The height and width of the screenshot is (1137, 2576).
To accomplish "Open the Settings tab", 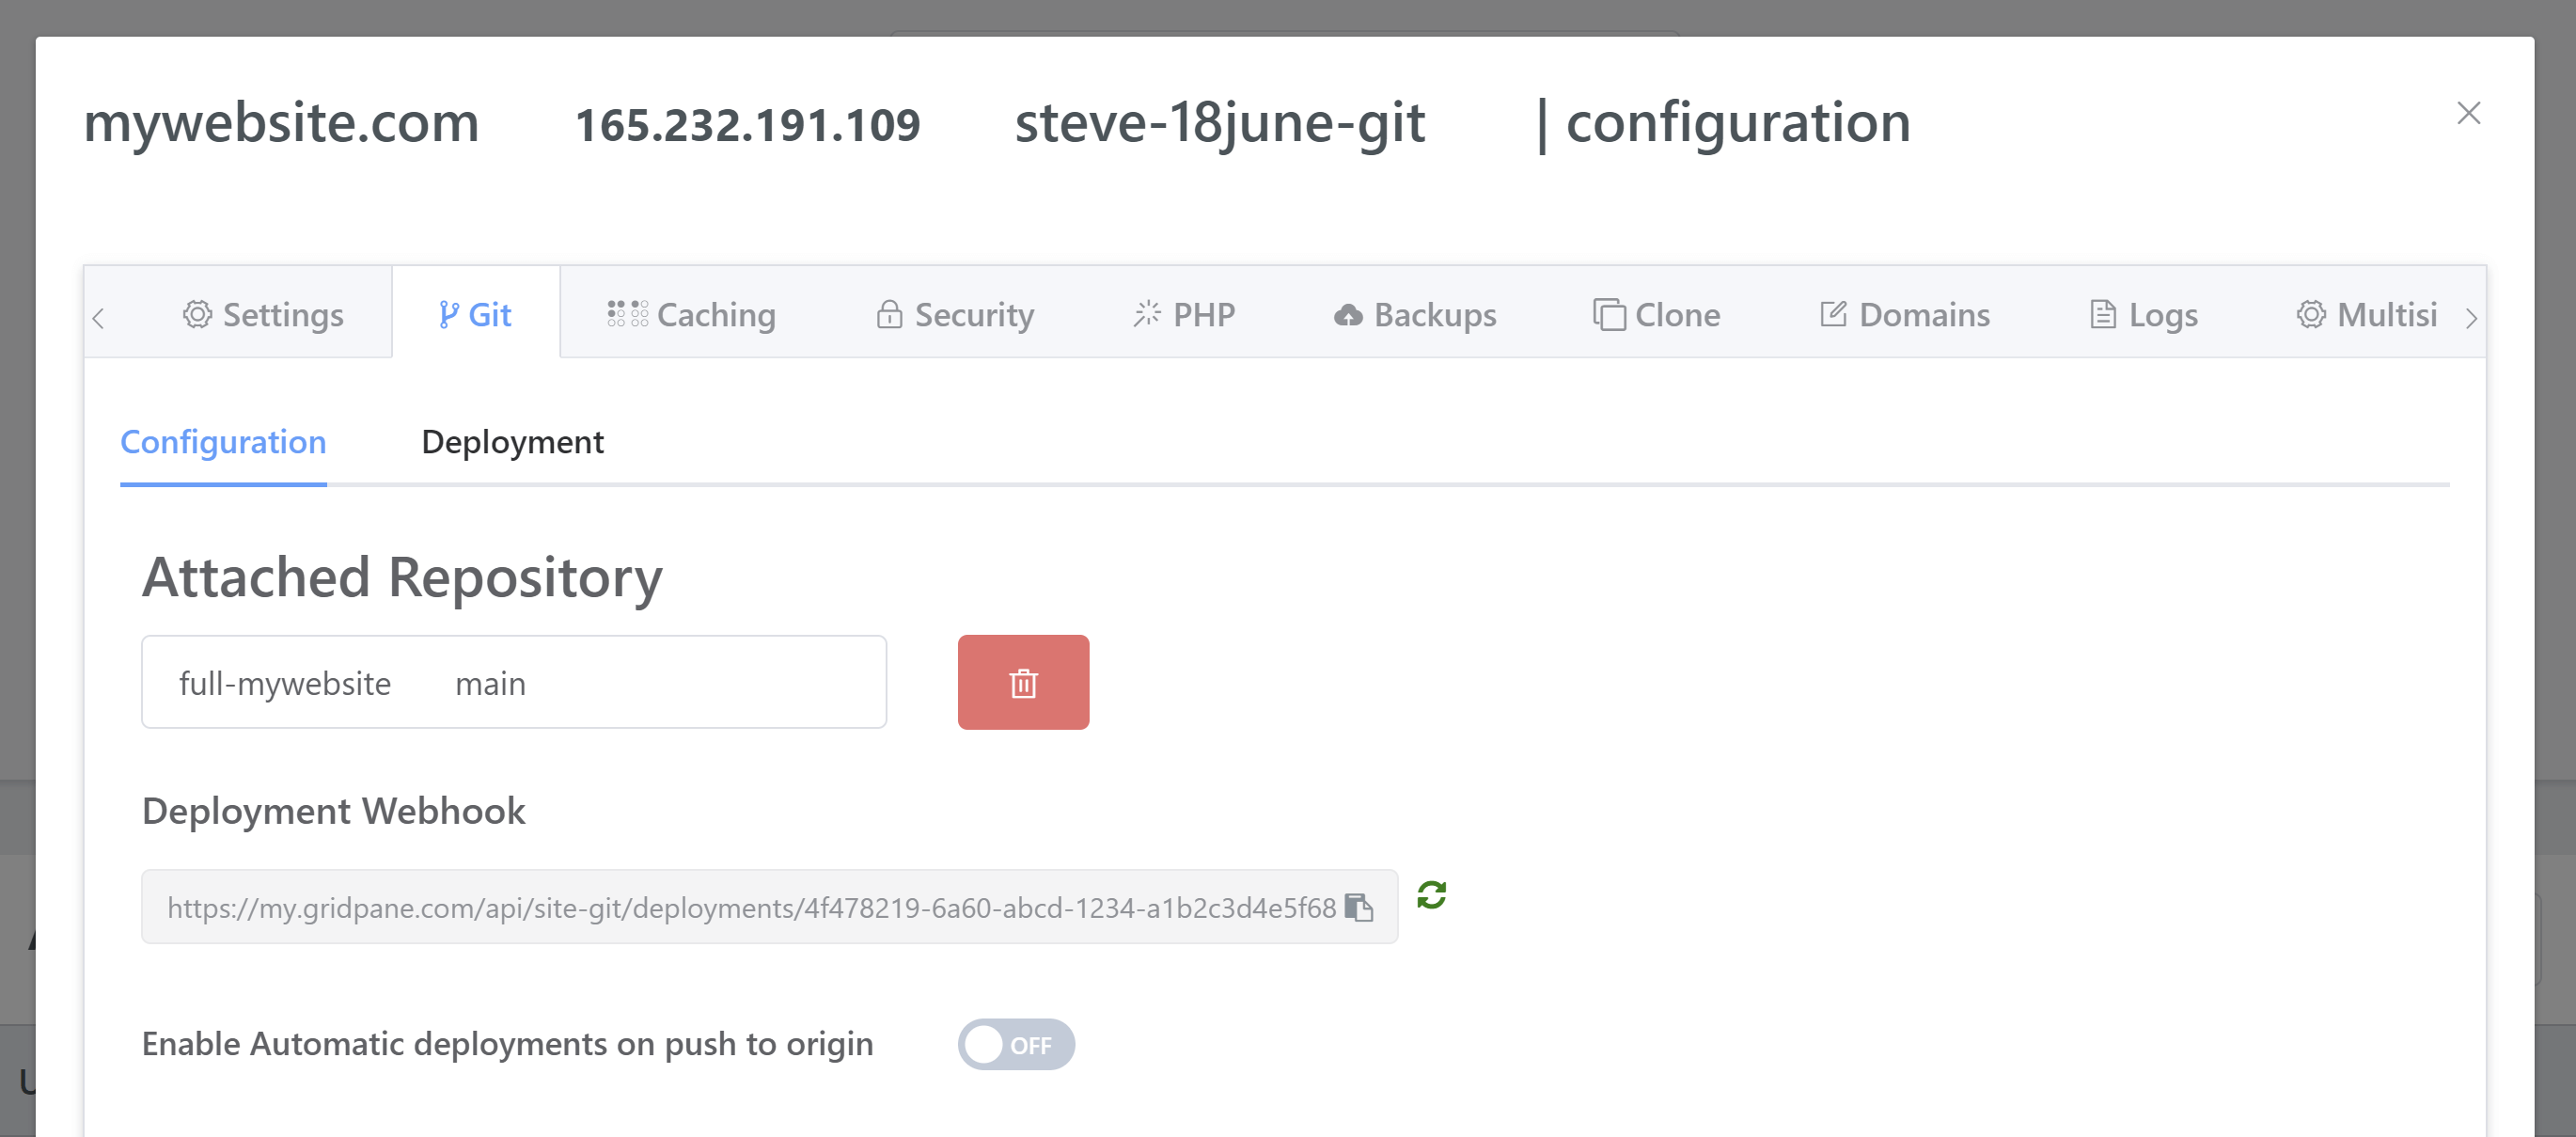I will pos(263,315).
